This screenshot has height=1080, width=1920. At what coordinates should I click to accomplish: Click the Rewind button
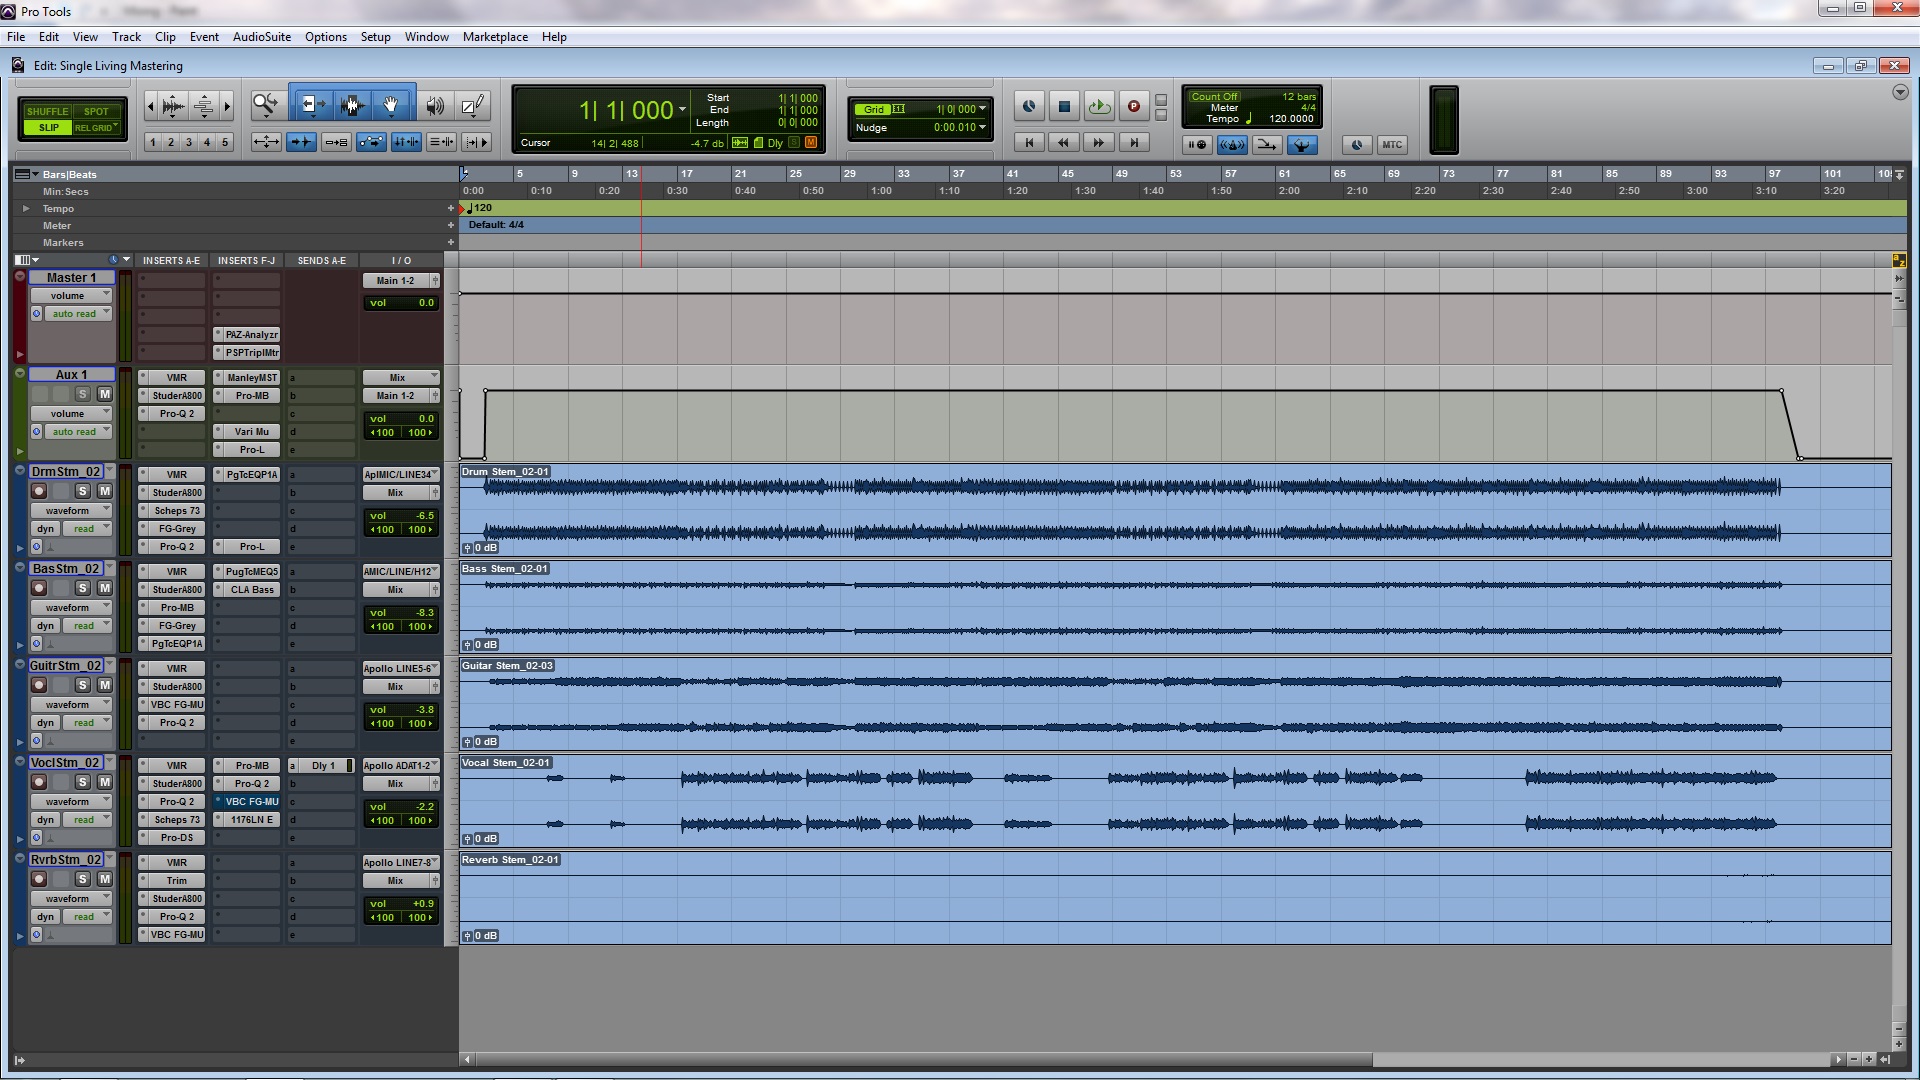(1064, 143)
